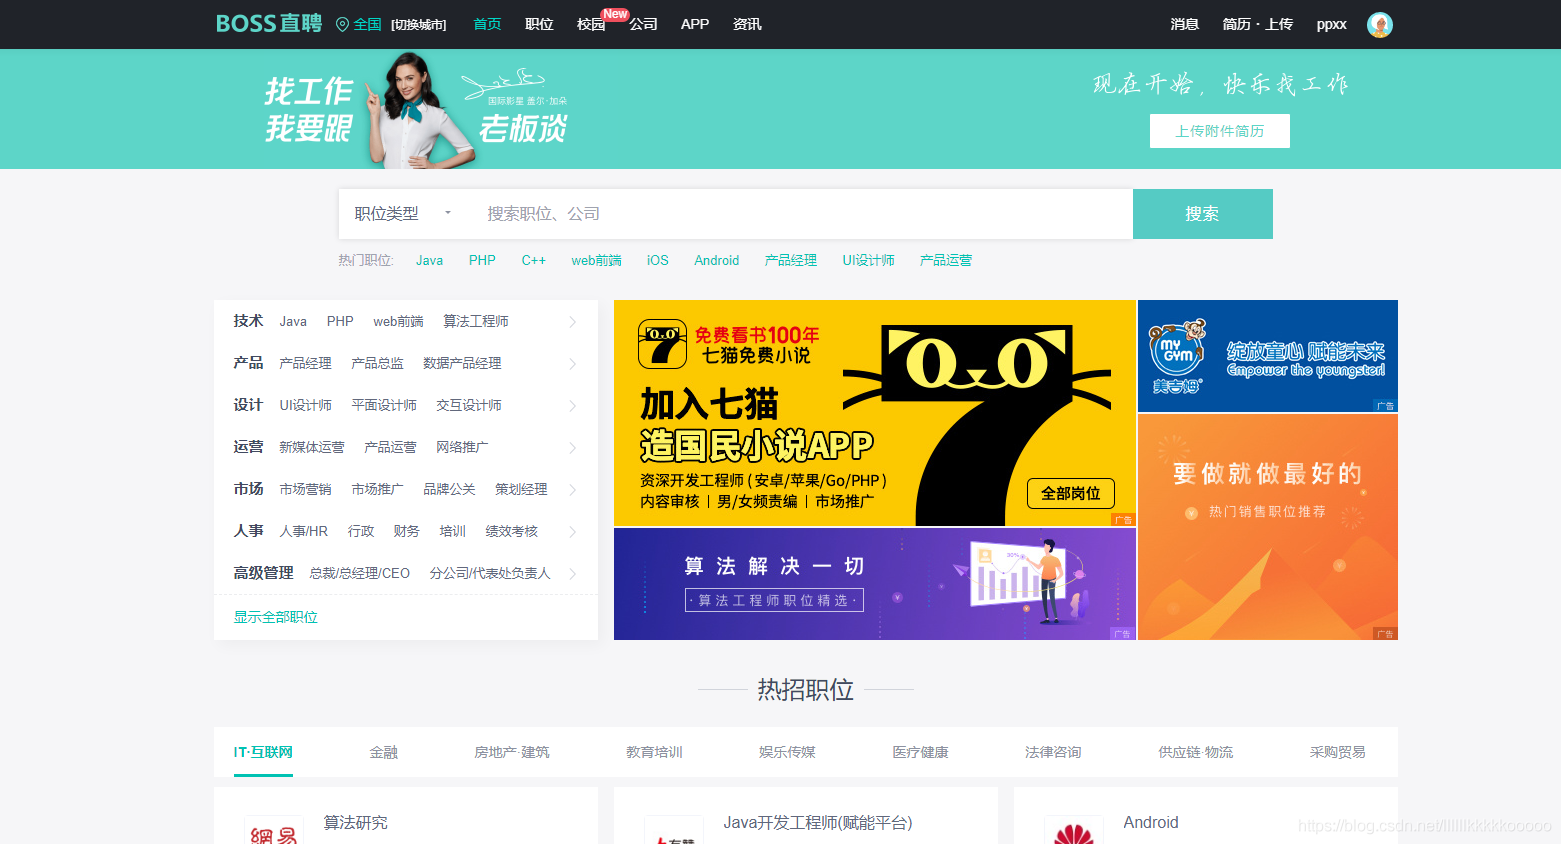The height and width of the screenshot is (844, 1561).
Task: Click hot job link 产品运营 below search
Action: 945,260
